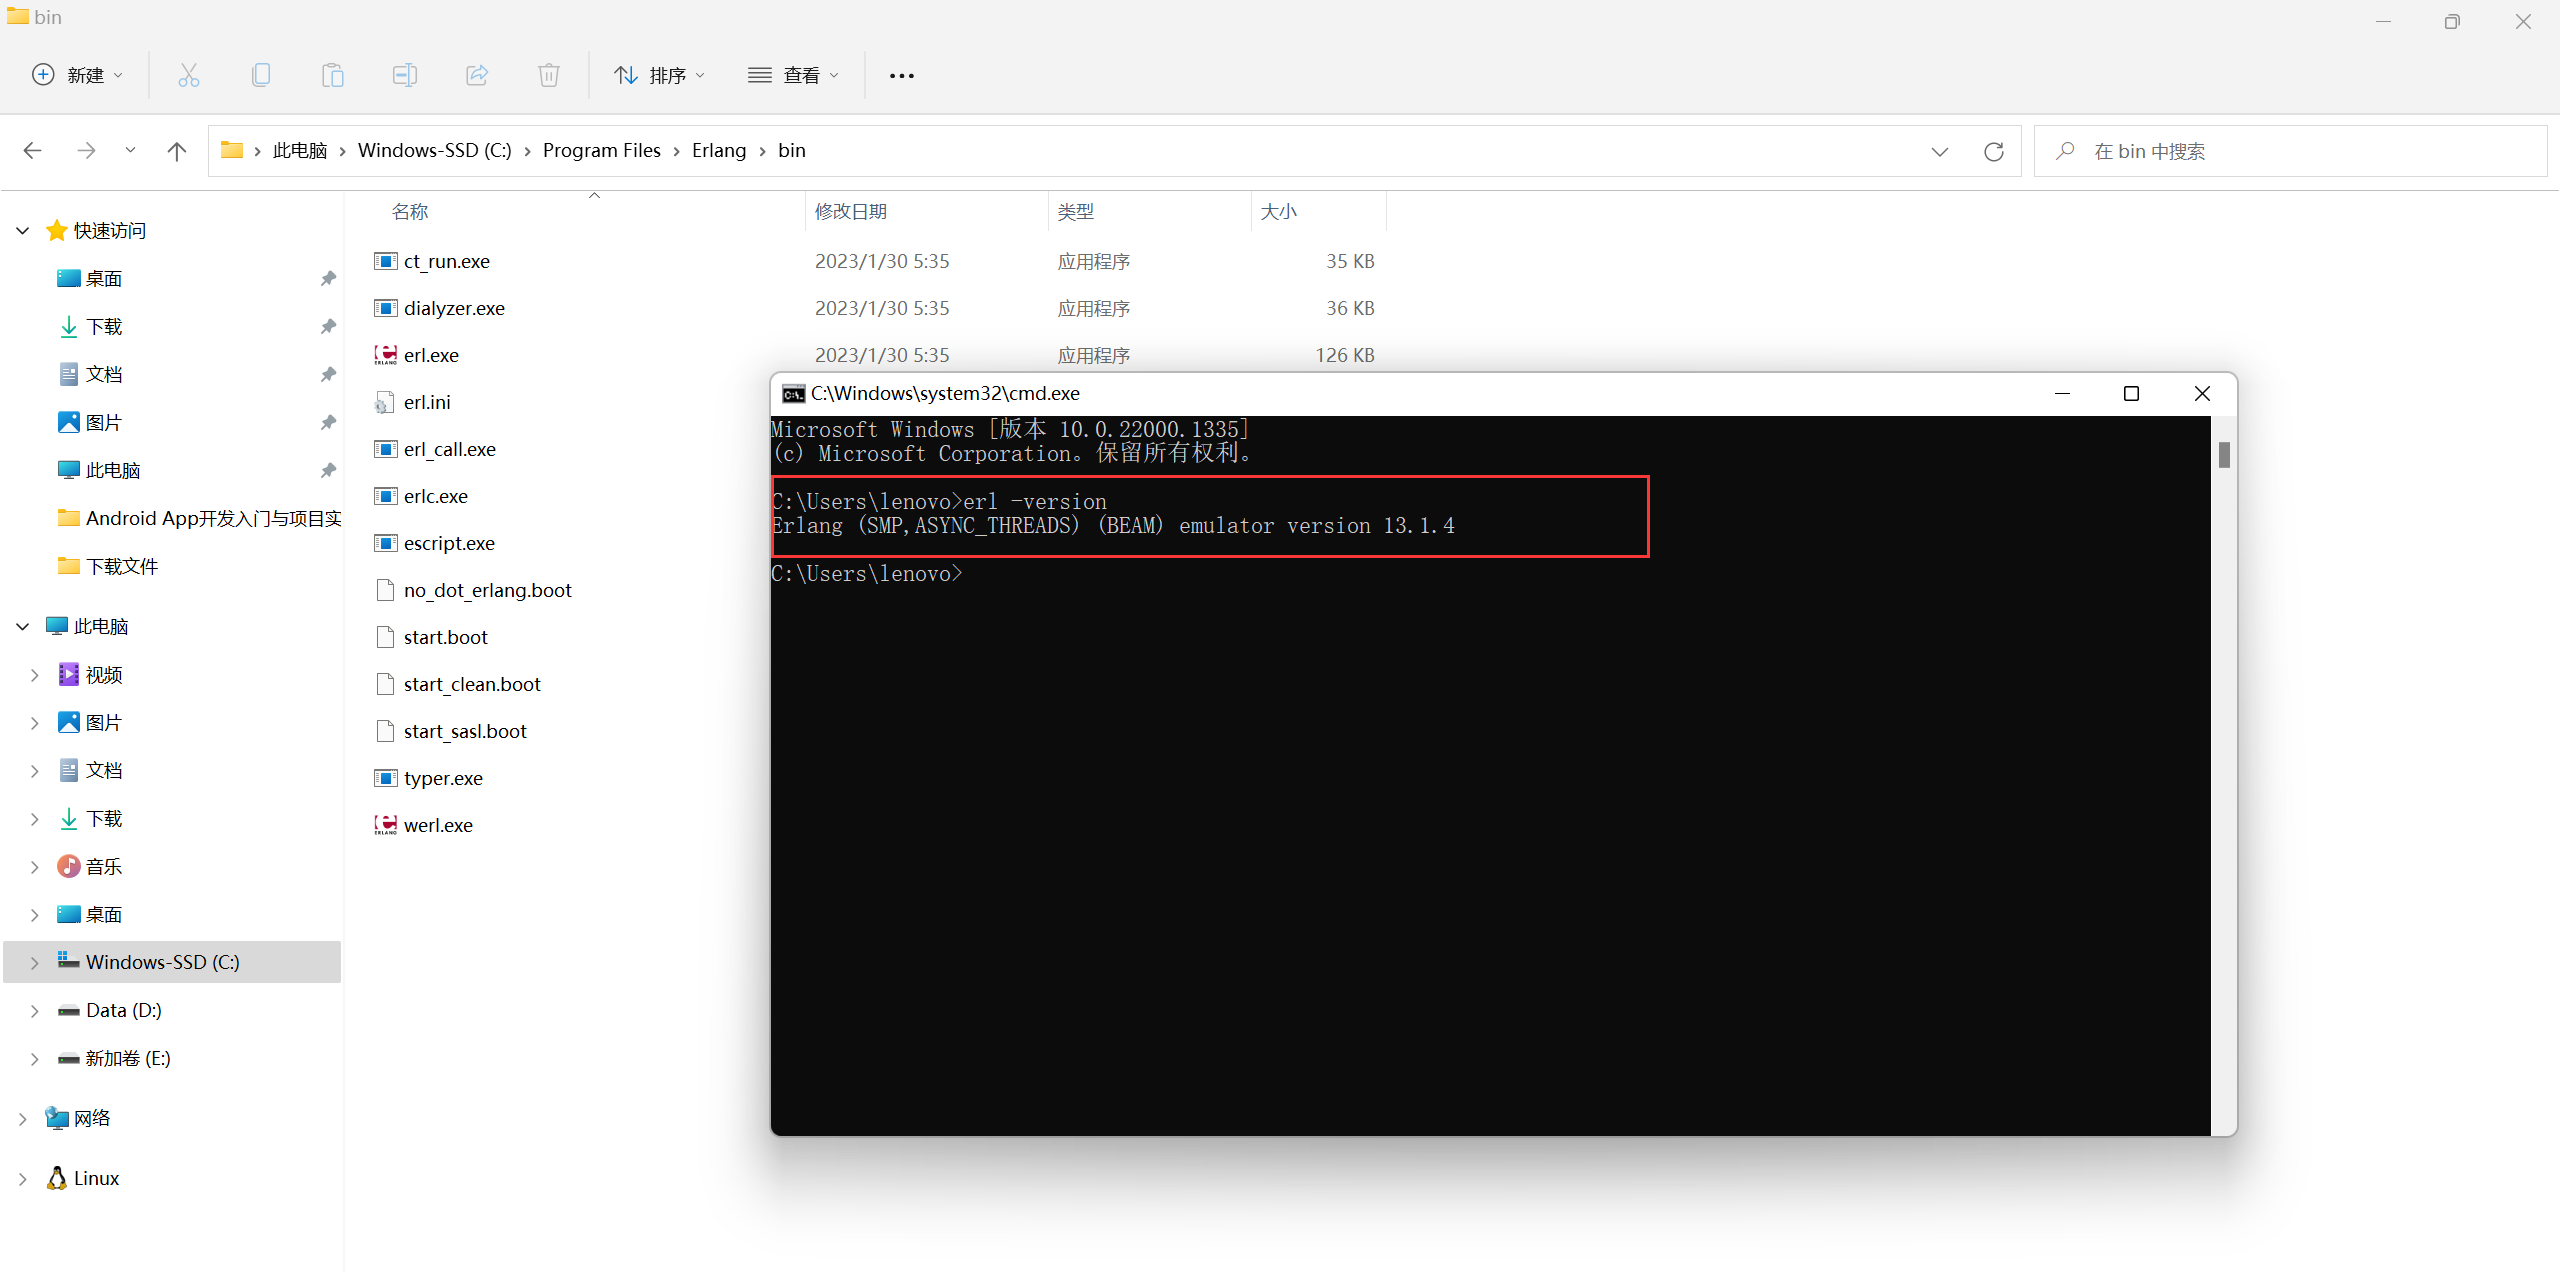The height and width of the screenshot is (1272, 2560).
Task: Click the Delete trash icon
Action: [549, 75]
